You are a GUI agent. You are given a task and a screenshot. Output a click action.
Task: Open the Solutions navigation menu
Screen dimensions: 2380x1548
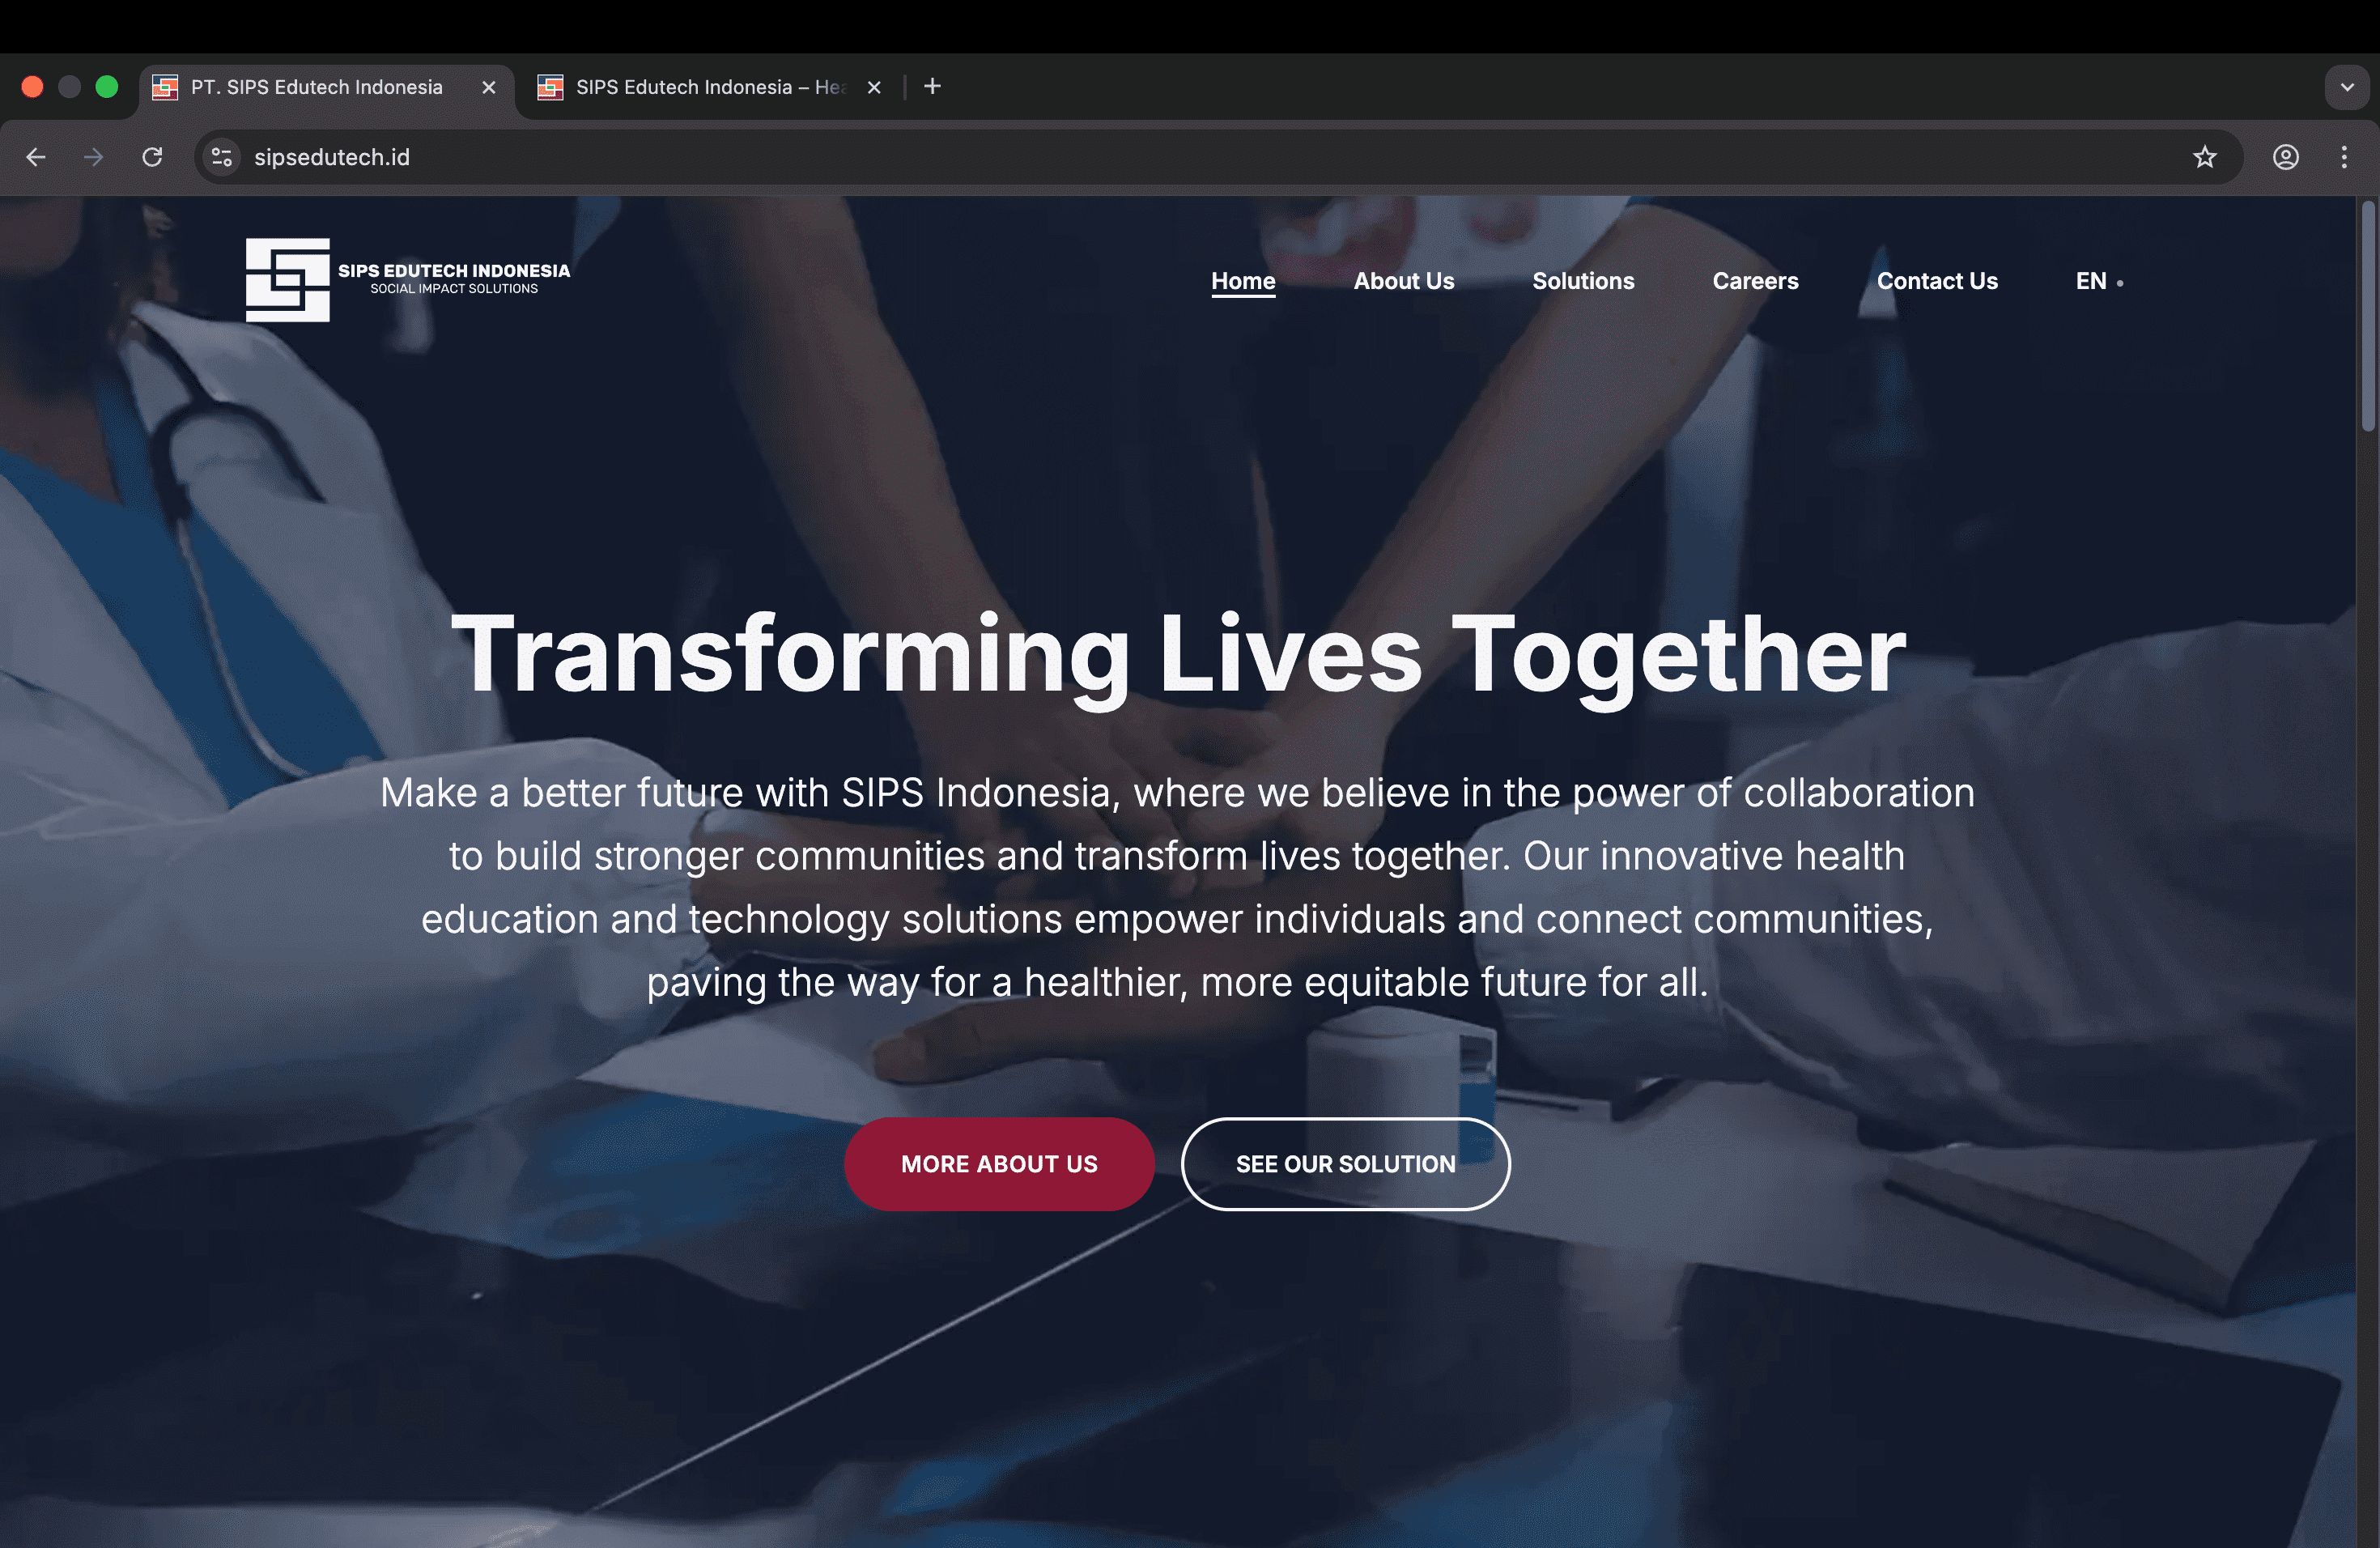tap(1583, 281)
